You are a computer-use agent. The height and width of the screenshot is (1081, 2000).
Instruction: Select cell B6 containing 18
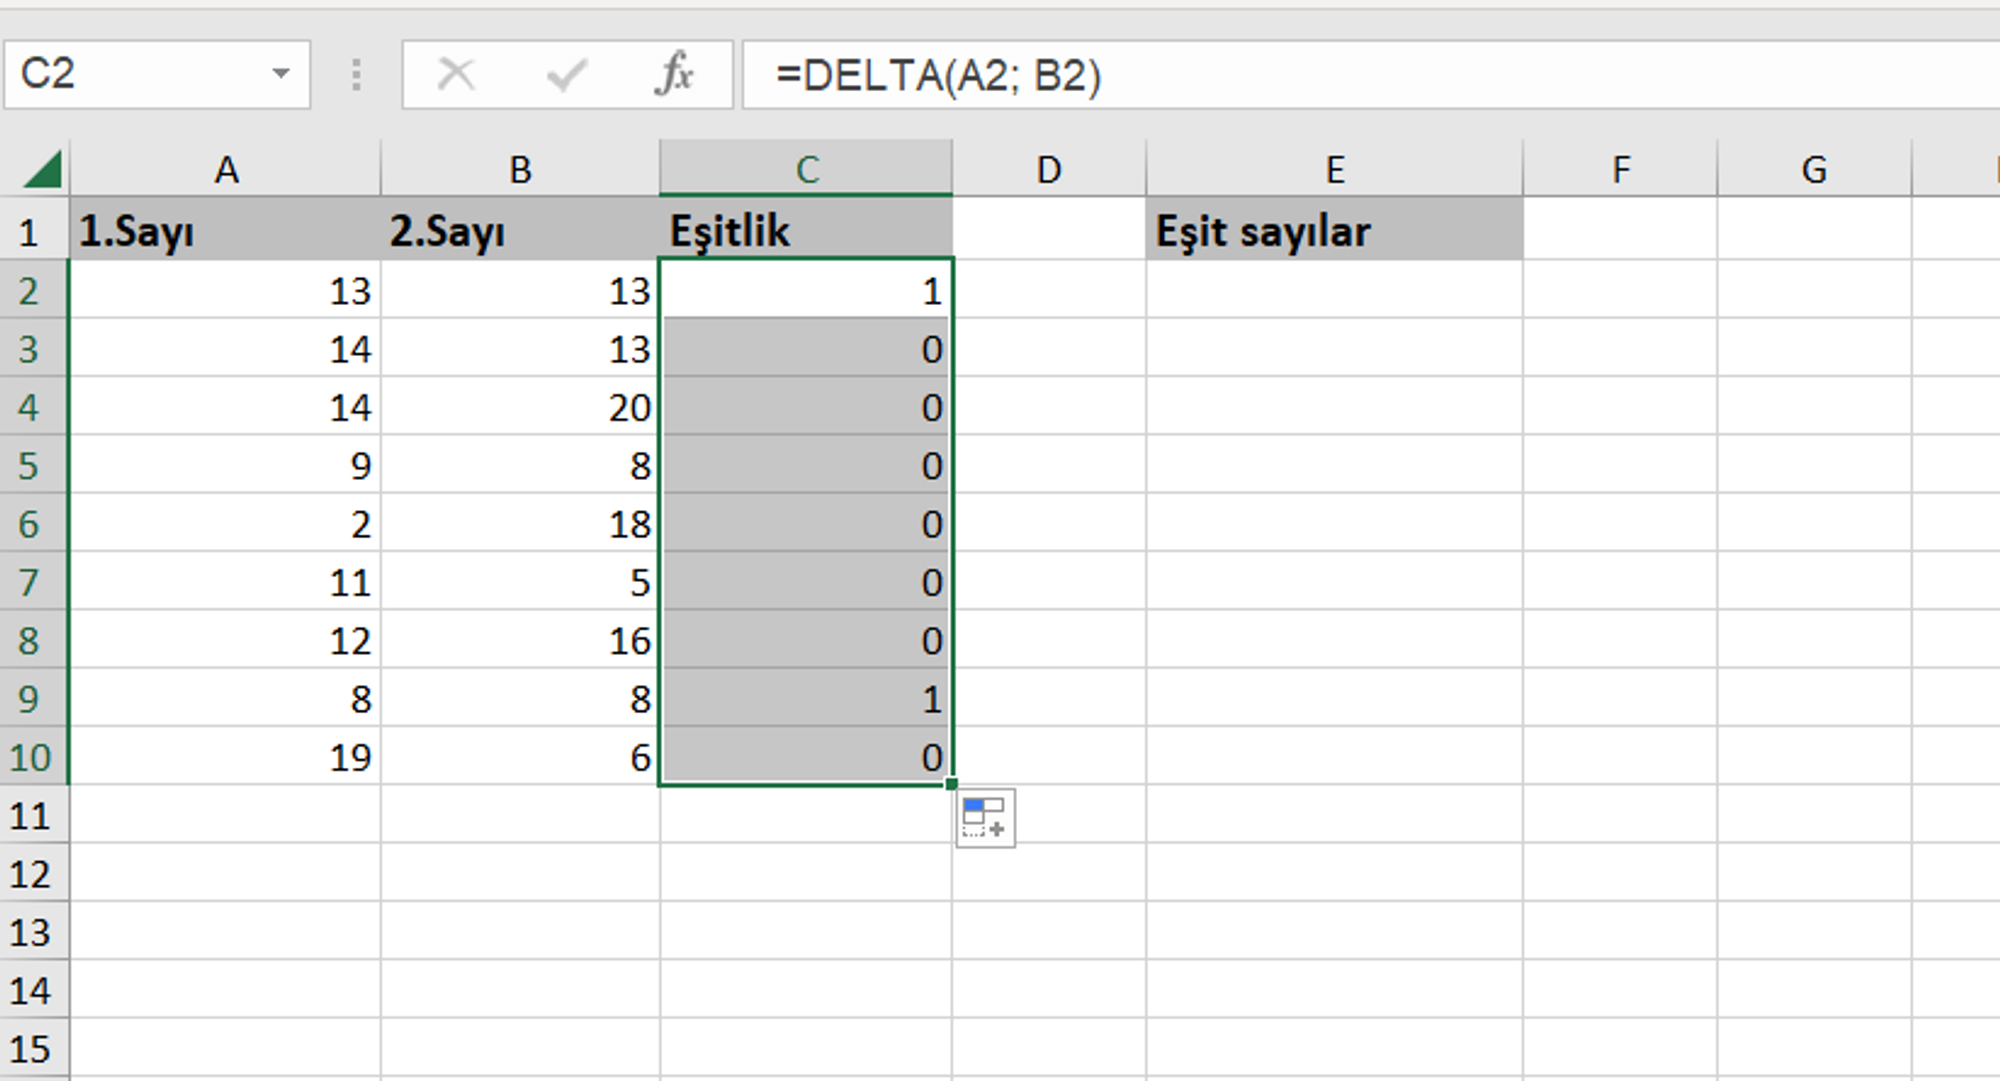coord(520,524)
